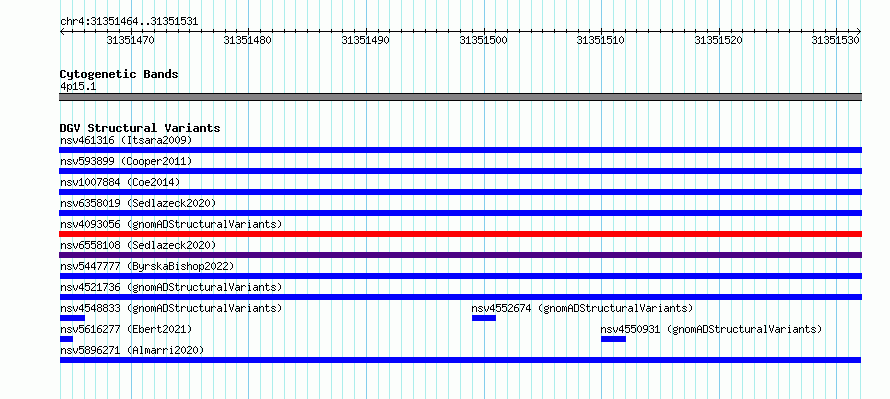The image size is (890, 399).
Task: Open the nsv4550931 (gnomADStructuralVariants) label
Action: pyautogui.click(x=711, y=329)
